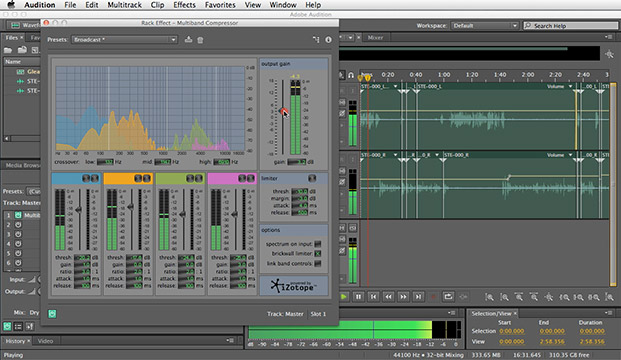The height and width of the screenshot is (360, 621).
Task: Click the Fast Forward transport button
Action: [x=403, y=296]
